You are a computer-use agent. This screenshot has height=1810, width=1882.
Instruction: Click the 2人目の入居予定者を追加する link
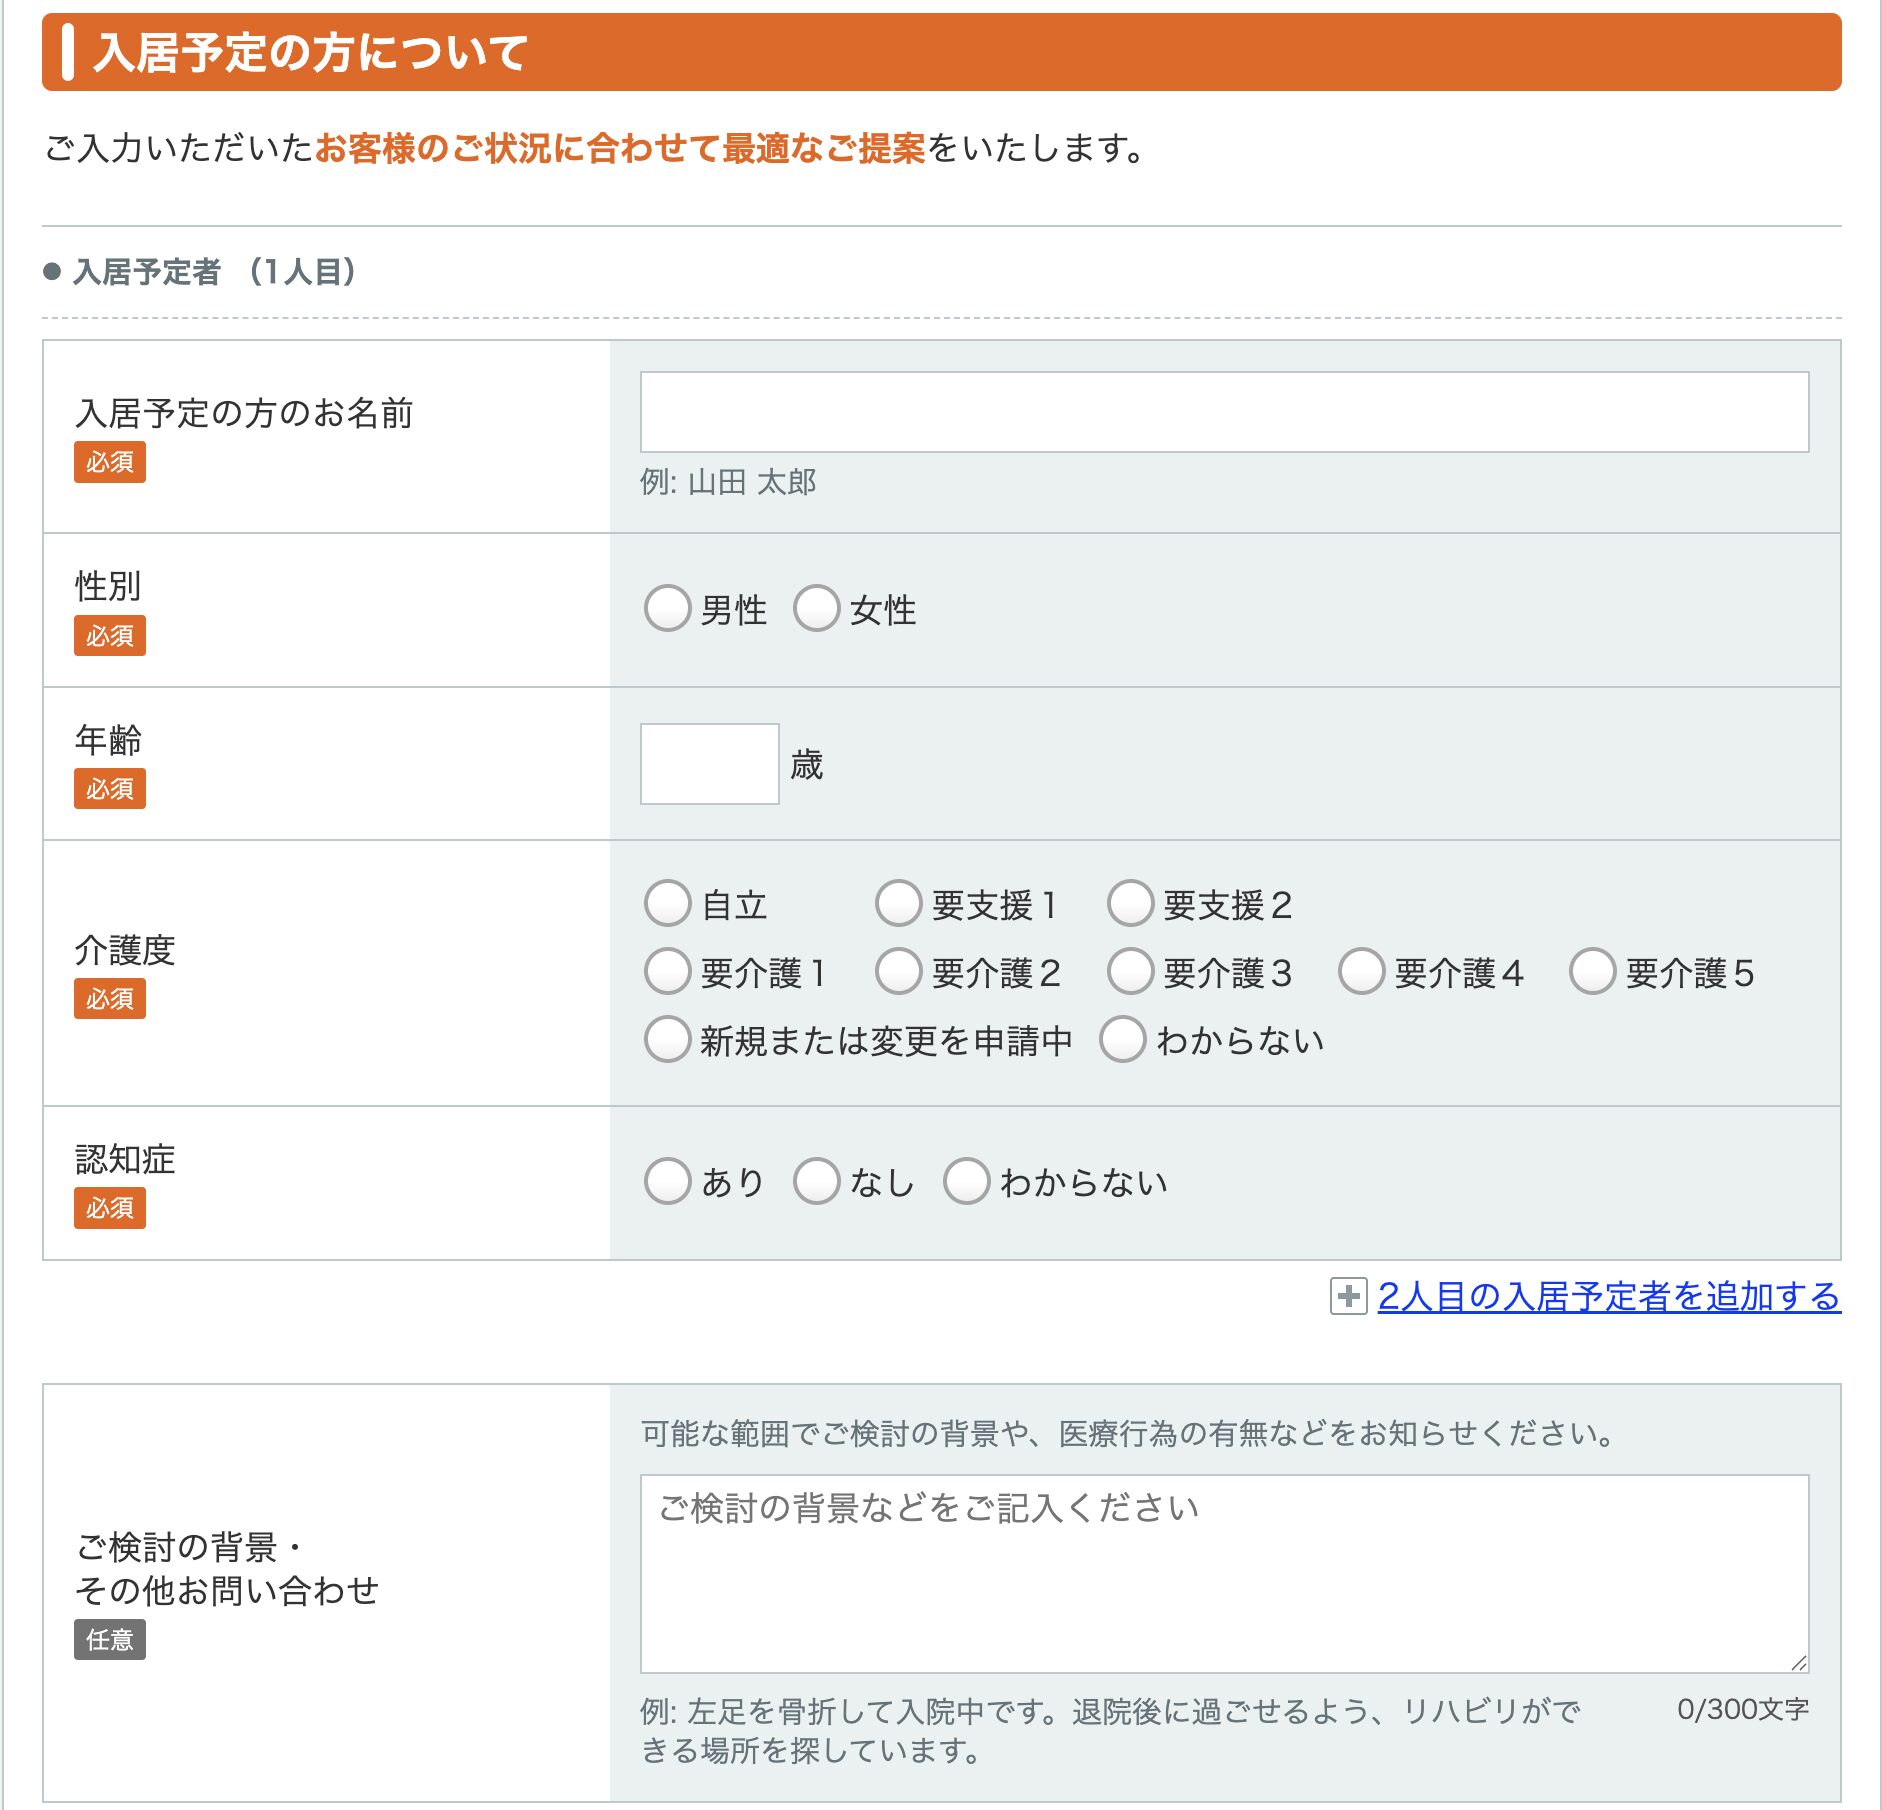coord(1608,1296)
